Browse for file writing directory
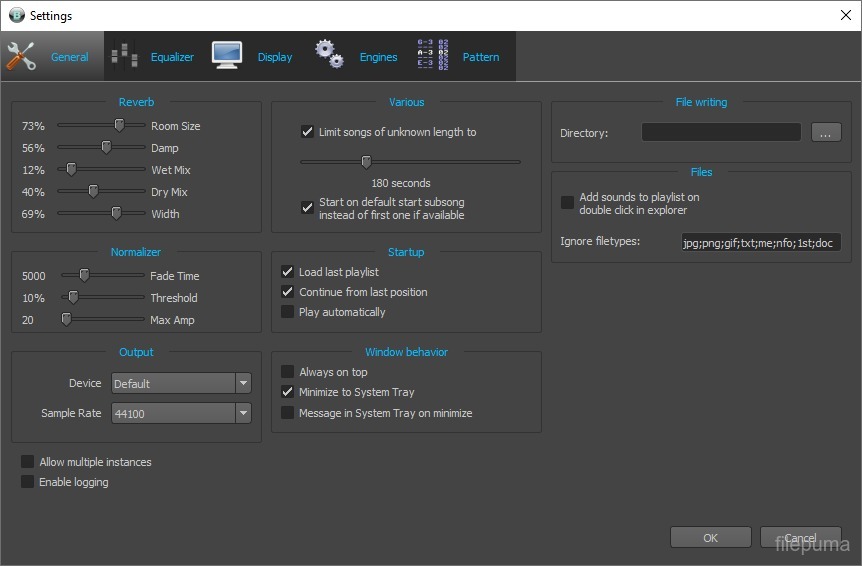This screenshot has width=862, height=566. (826, 133)
